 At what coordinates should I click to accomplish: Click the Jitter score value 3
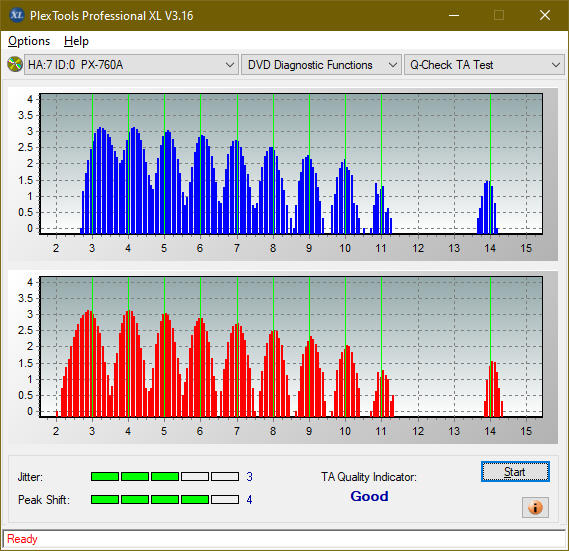pos(249,477)
